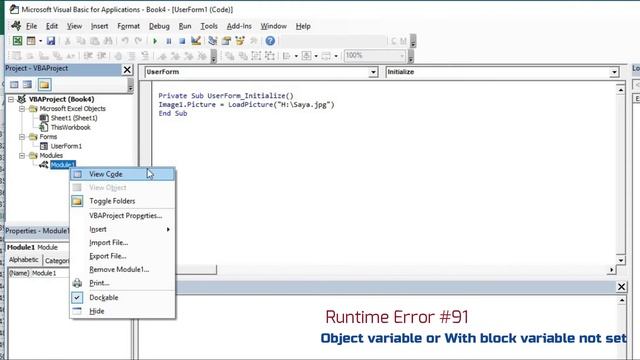This screenshot has width=640, height=360.
Task: Click View Object icon in Project panel
Action: (27, 84)
